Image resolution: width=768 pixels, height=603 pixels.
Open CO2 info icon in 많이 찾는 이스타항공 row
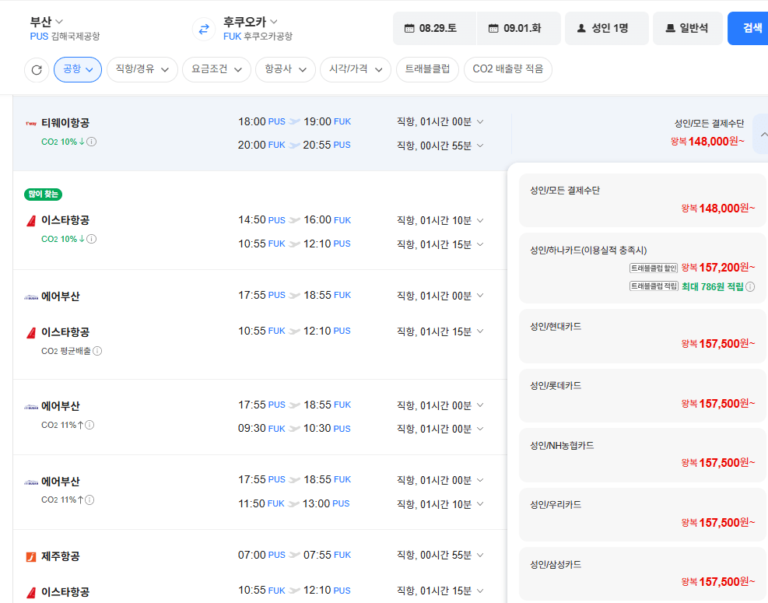pos(92,239)
